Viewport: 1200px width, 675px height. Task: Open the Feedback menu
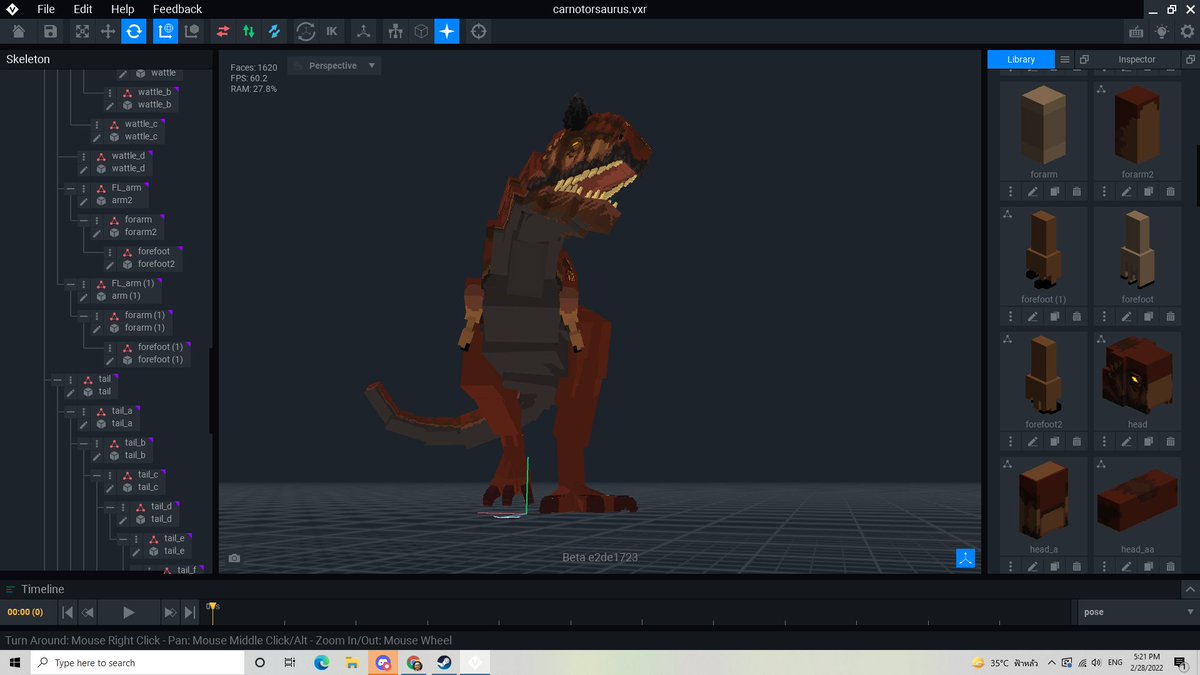(x=177, y=9)
